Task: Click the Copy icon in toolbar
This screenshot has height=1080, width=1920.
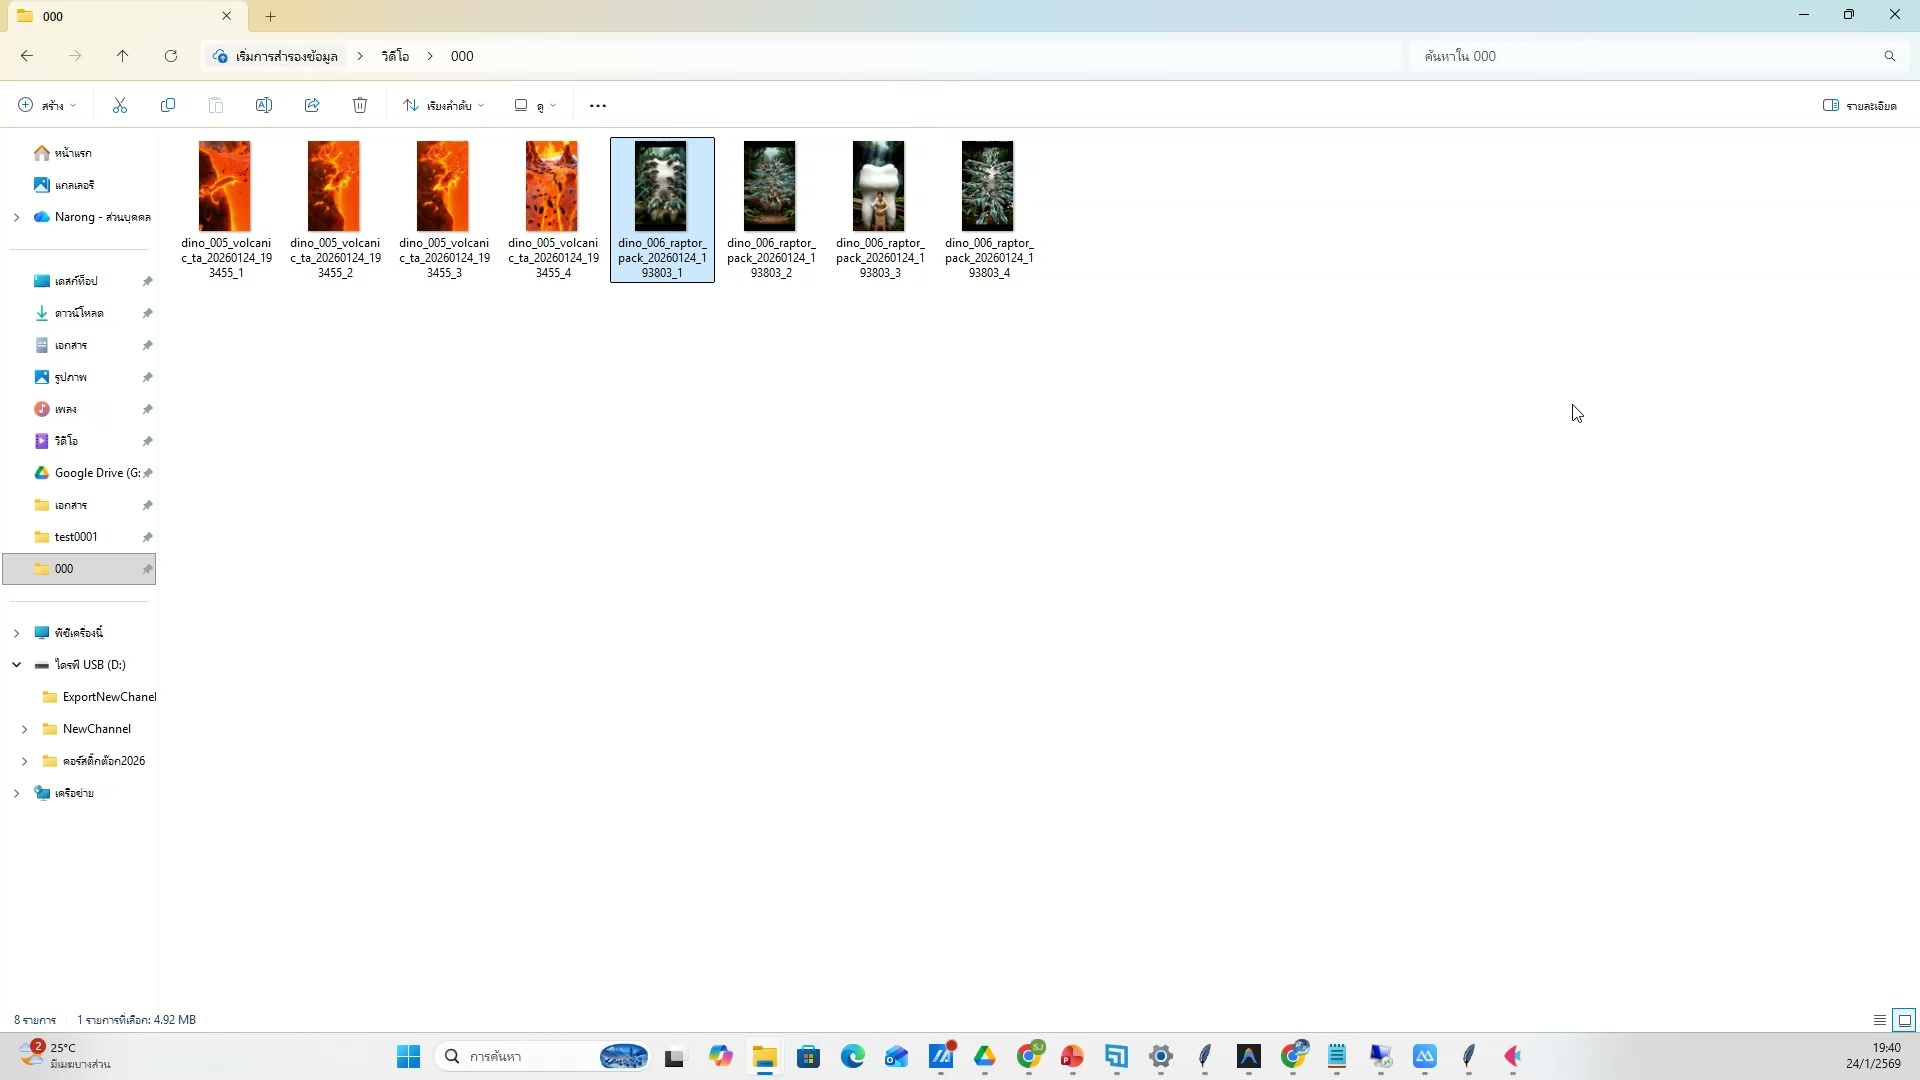Action: (x=168, y=105)
